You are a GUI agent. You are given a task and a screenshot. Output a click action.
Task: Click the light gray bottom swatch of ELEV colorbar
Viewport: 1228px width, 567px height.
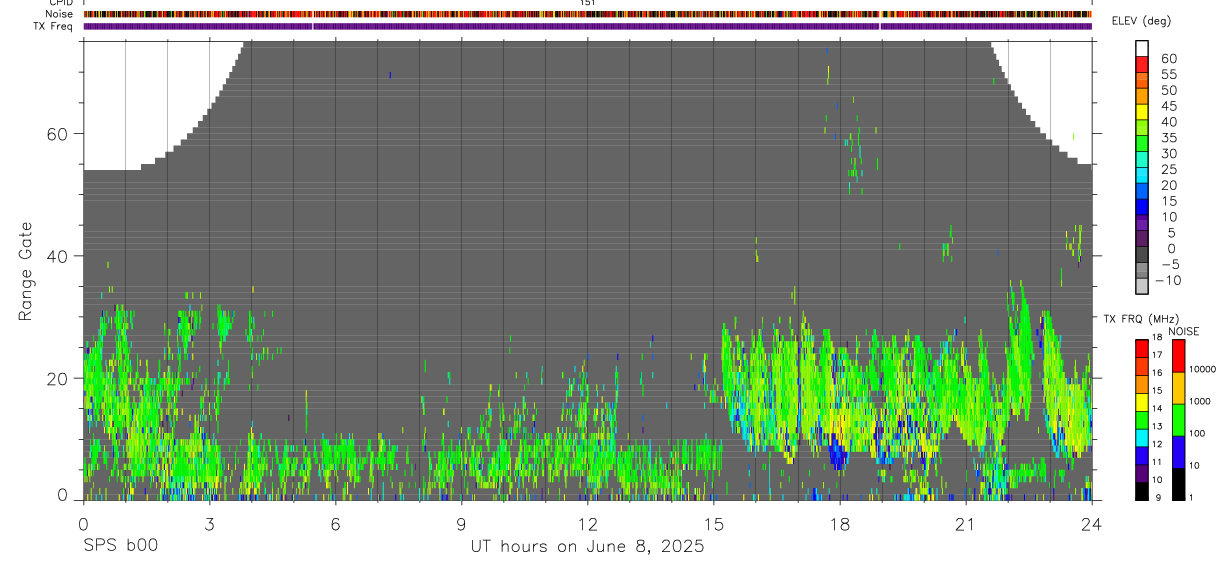[1142, 286]
